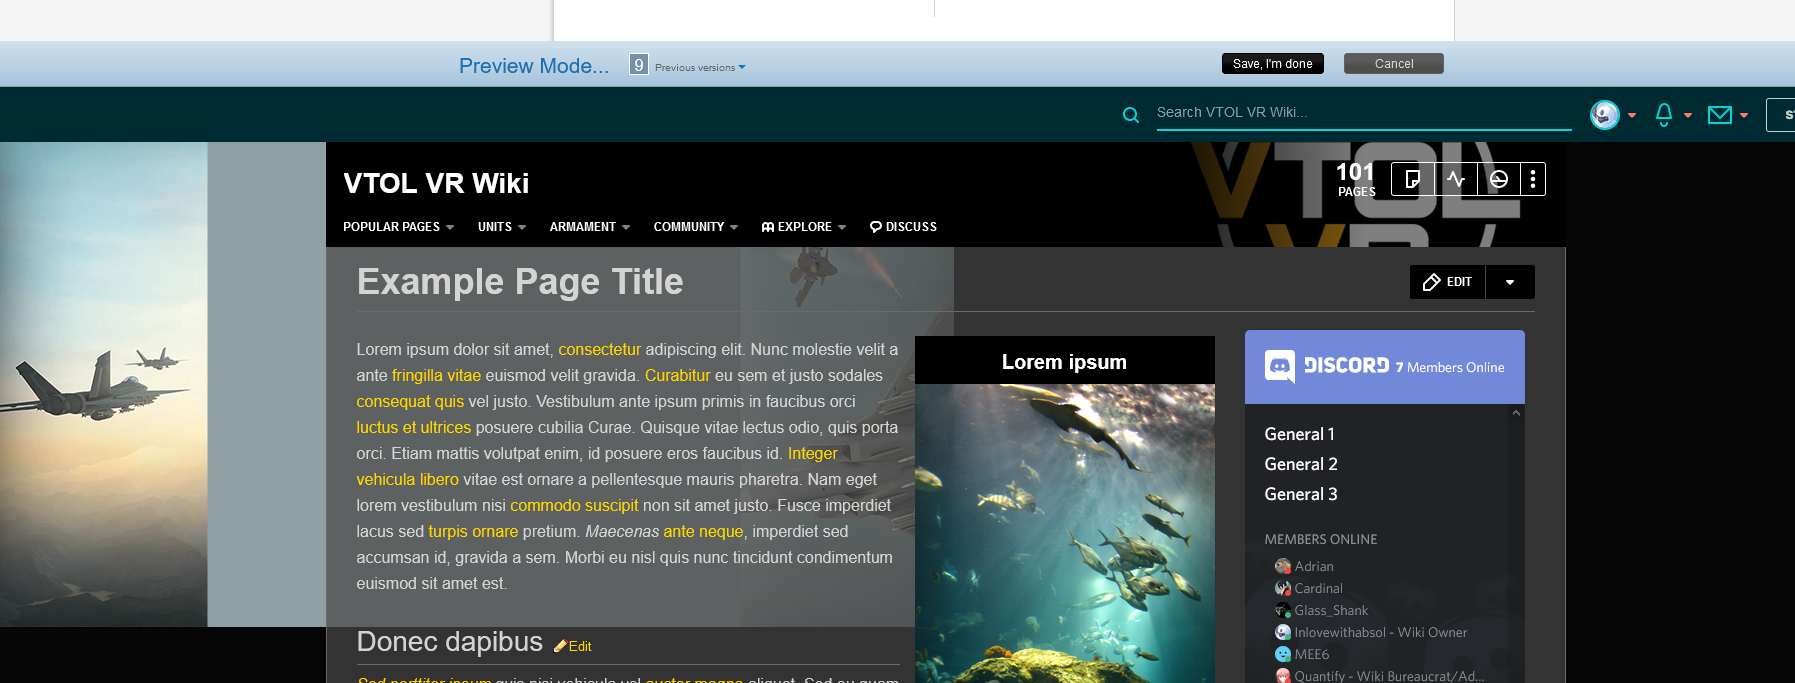Follow the commodo suscipit link

pyautogui.click(x=574, y=506)
